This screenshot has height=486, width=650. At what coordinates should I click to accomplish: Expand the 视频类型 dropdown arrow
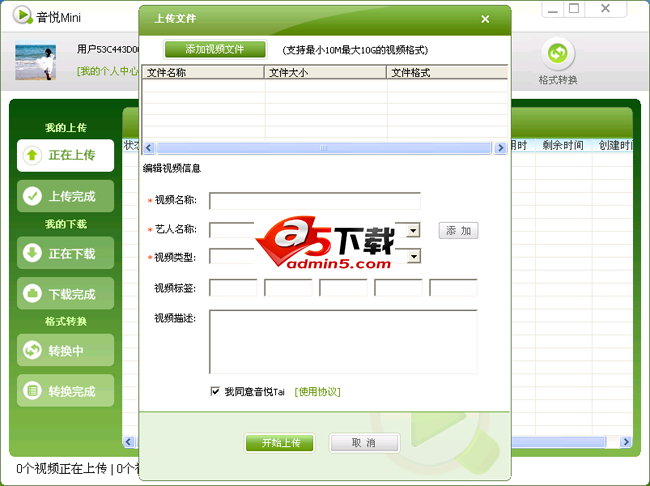tap(414, 256)
